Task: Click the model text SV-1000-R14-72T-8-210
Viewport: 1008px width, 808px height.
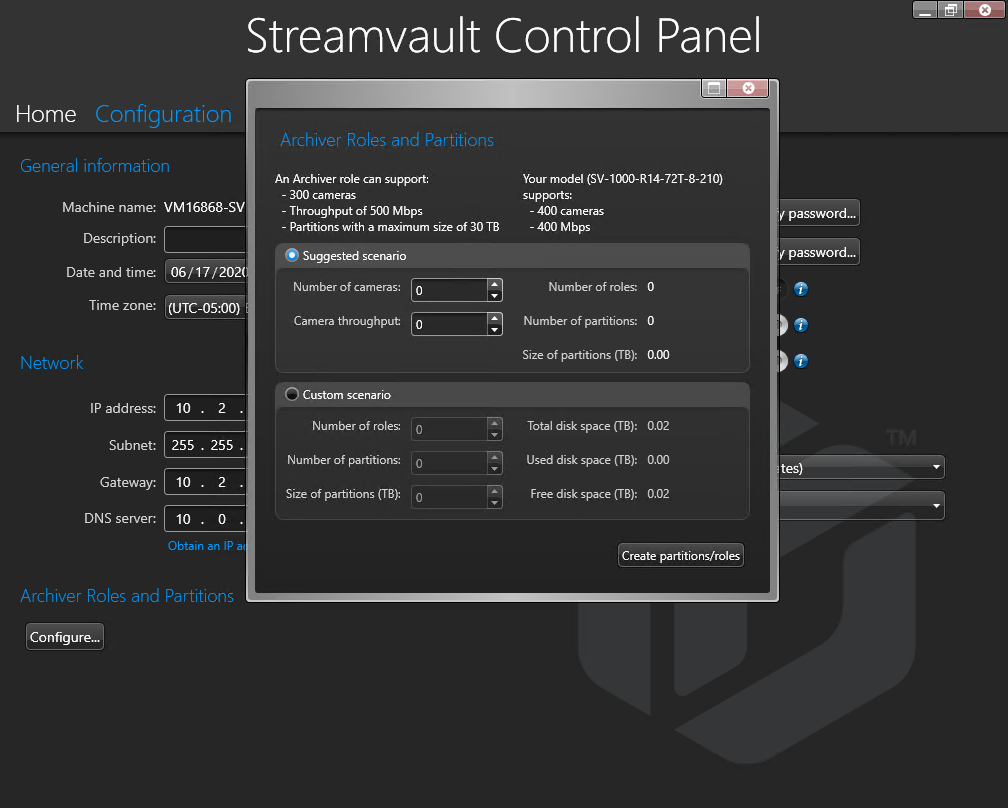Action: click(x=654, y=179)
